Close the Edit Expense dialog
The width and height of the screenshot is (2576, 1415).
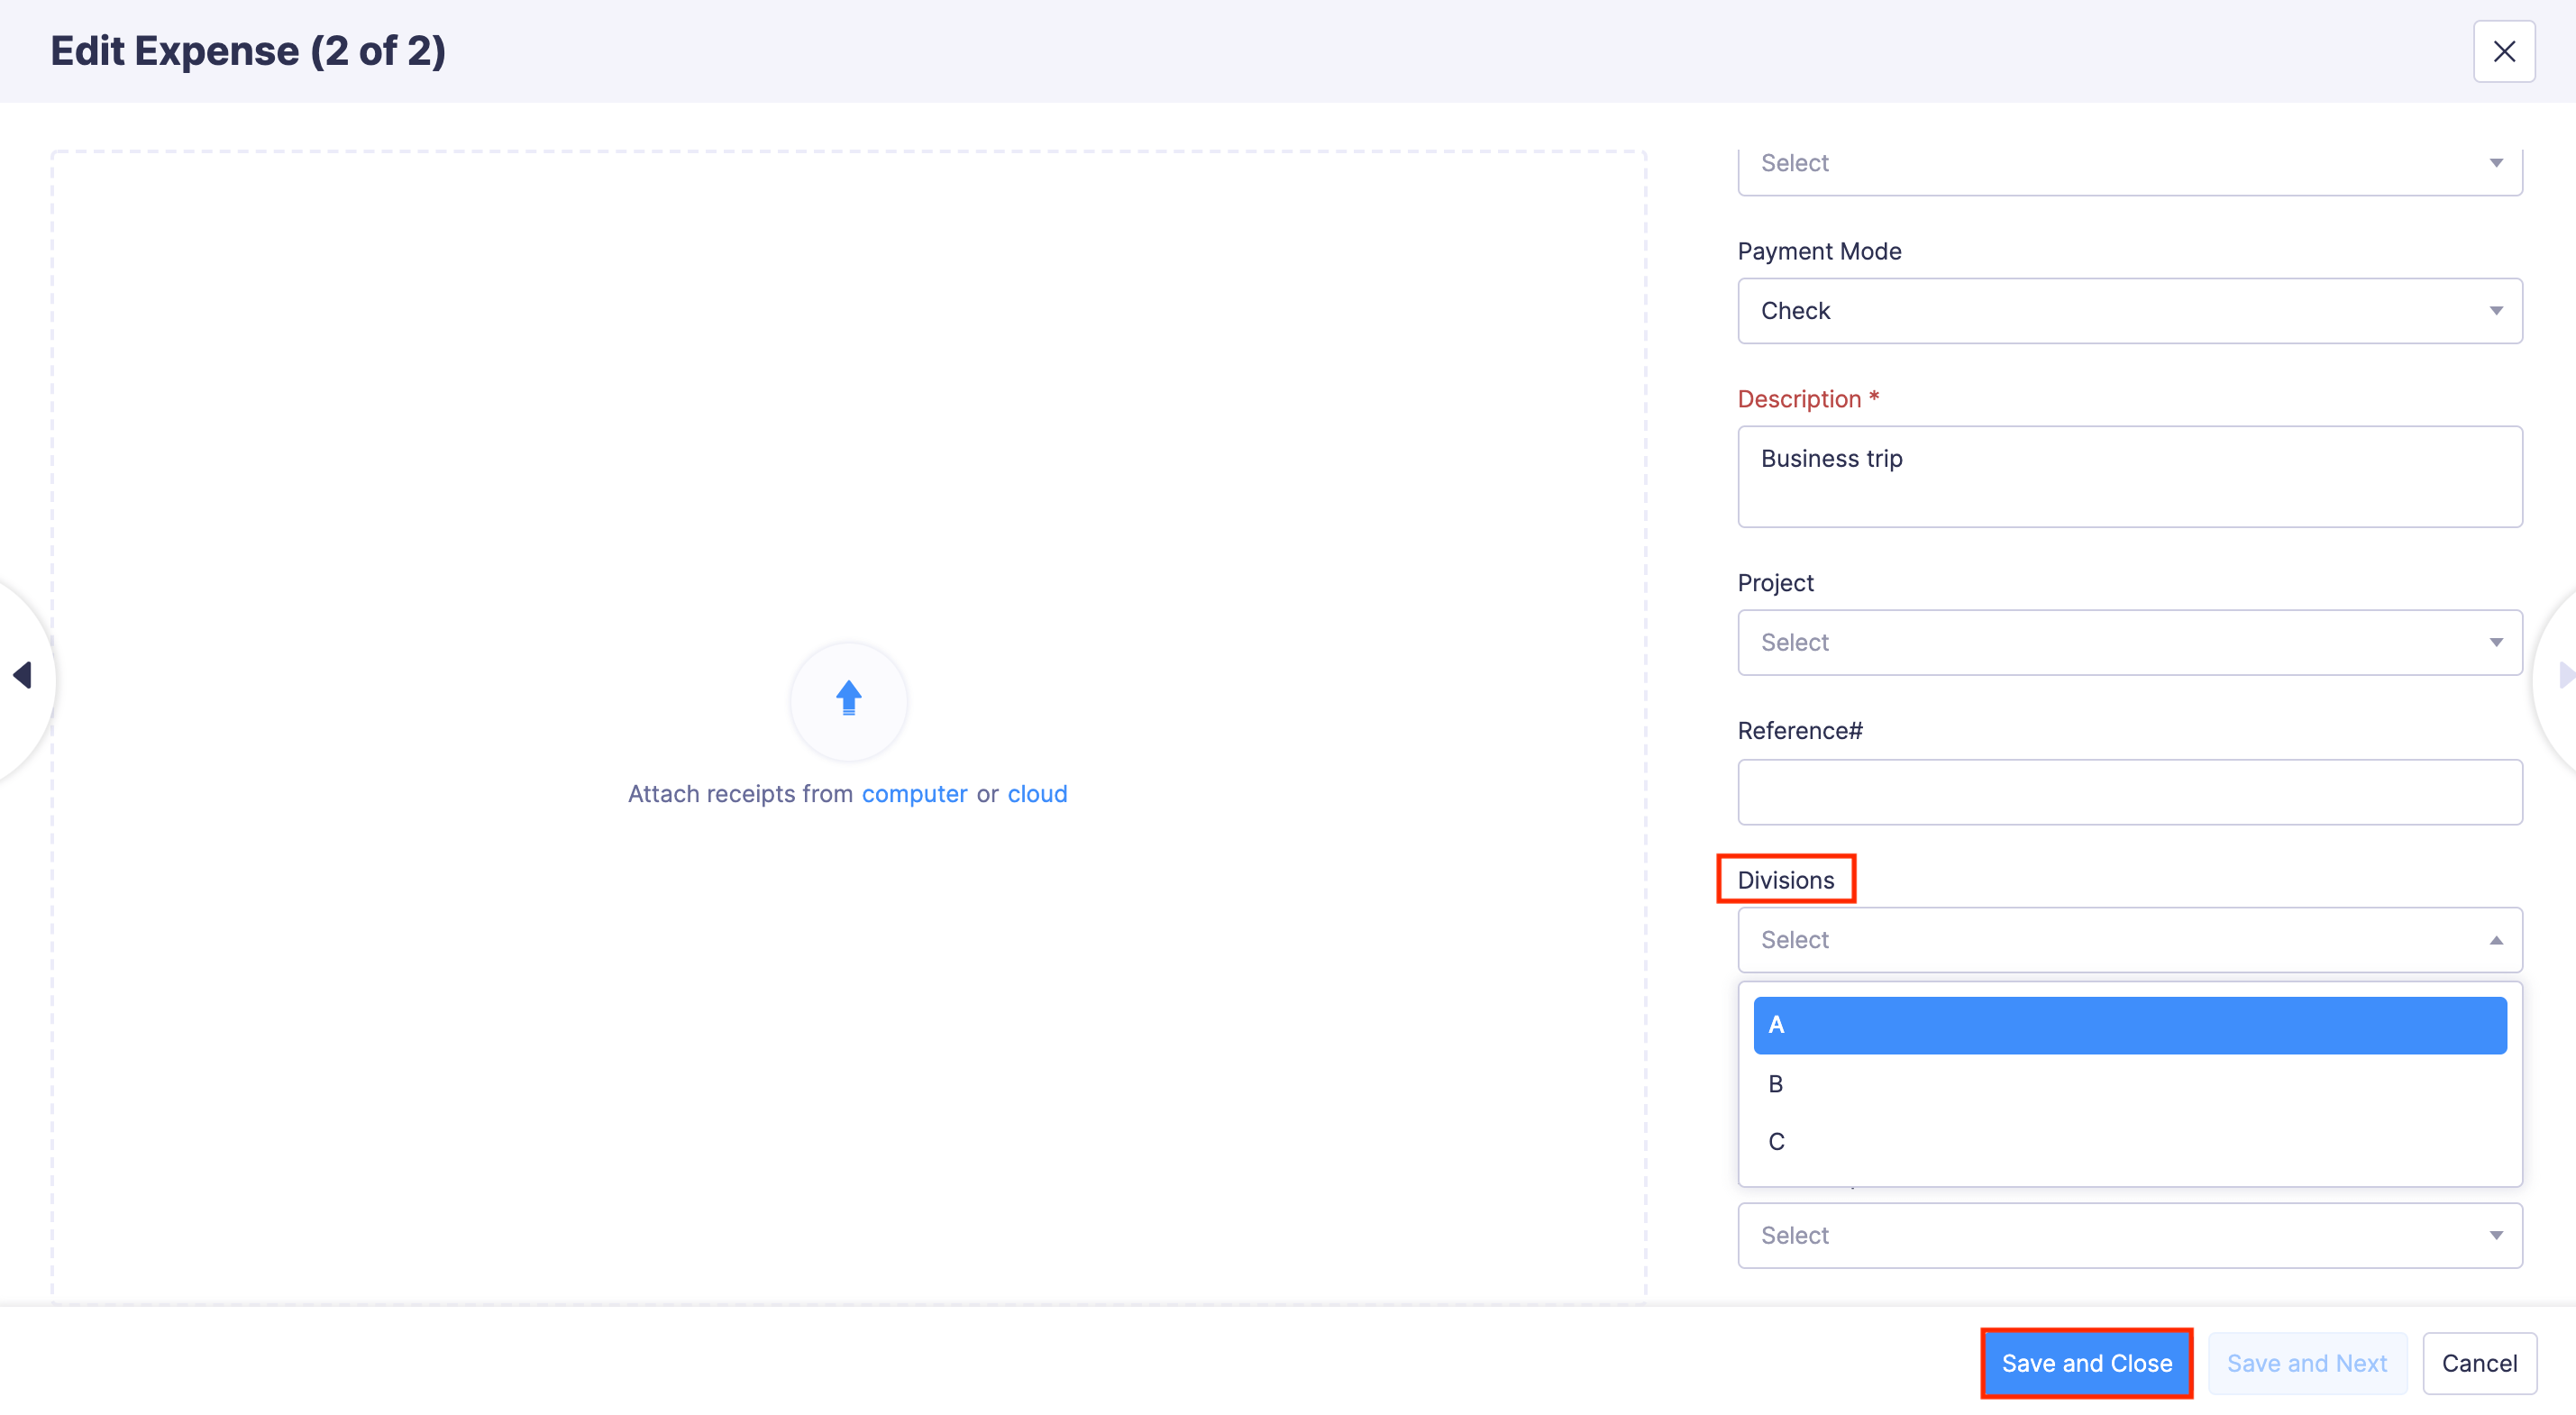tap(2504, 51)
